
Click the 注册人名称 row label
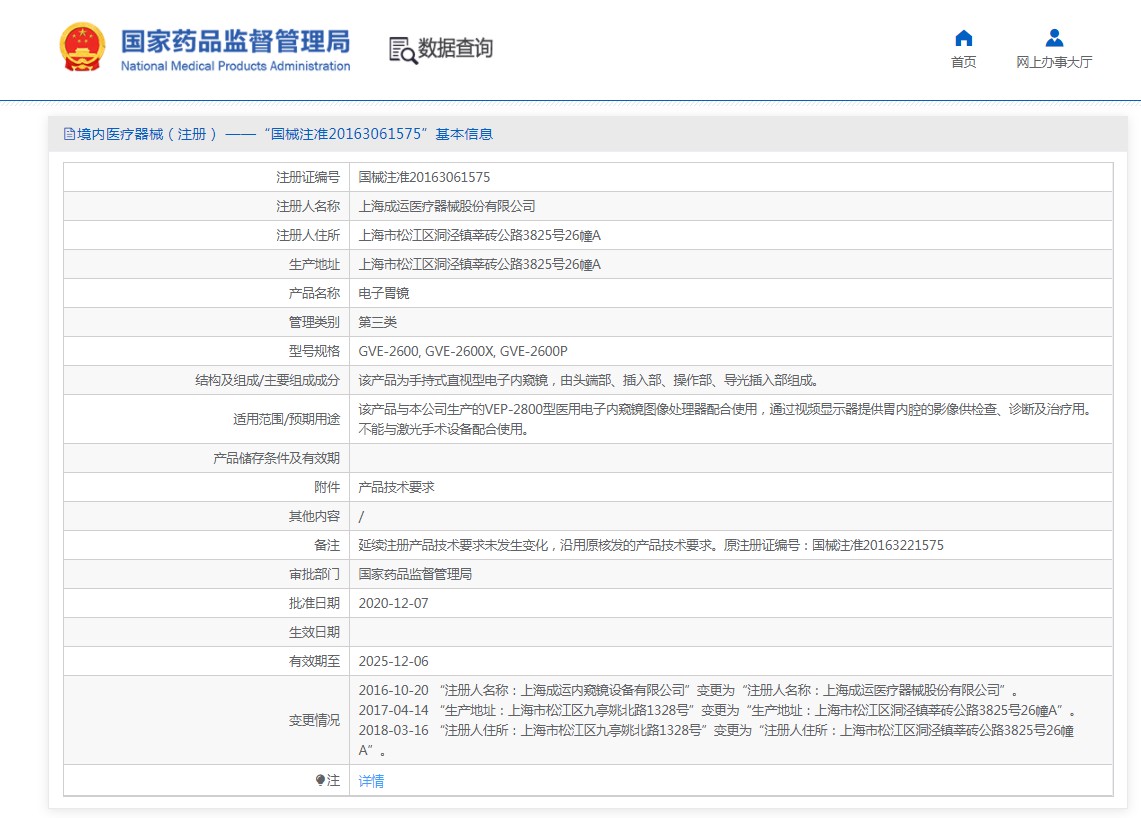(308, 207)
